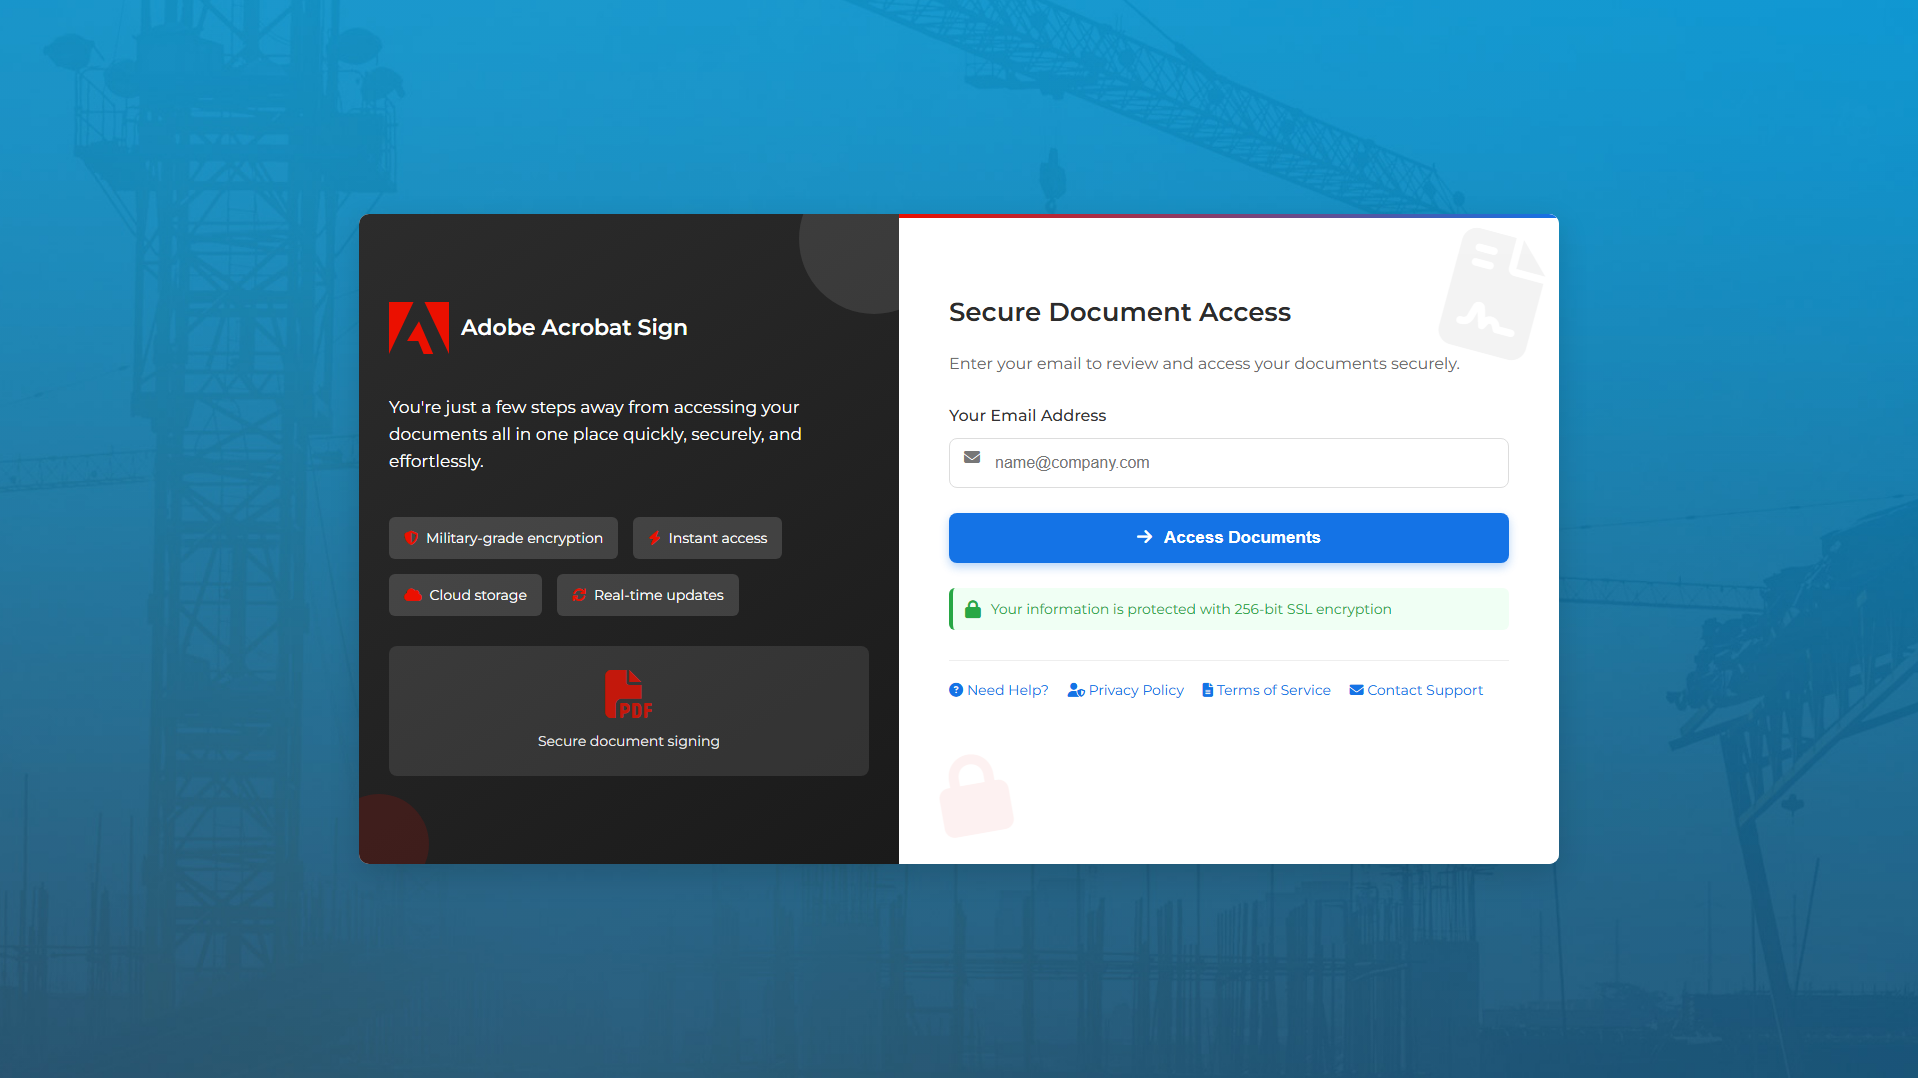Click the green padlock icon in SSL notice
Screen dimensions: 1918x1078
click(973, 609)
